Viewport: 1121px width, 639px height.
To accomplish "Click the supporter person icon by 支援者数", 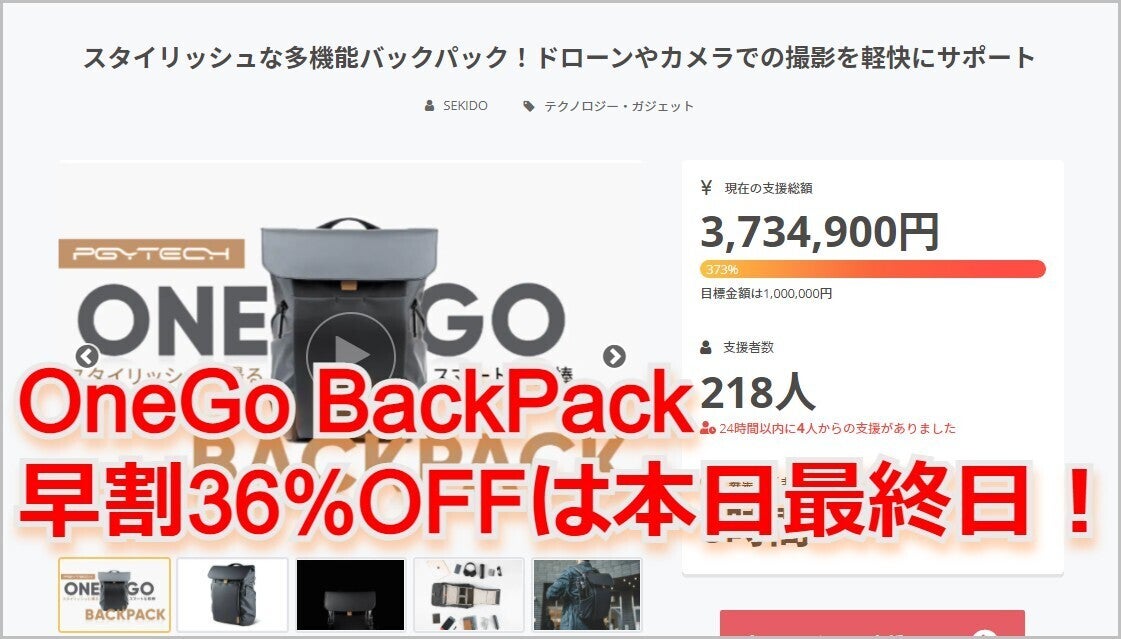I will tap(706, 347).
